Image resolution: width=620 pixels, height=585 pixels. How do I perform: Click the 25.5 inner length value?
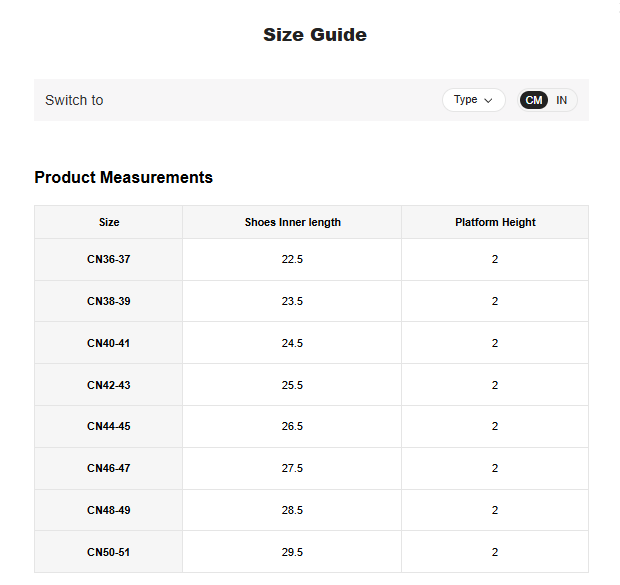click(x=292, y=385)
